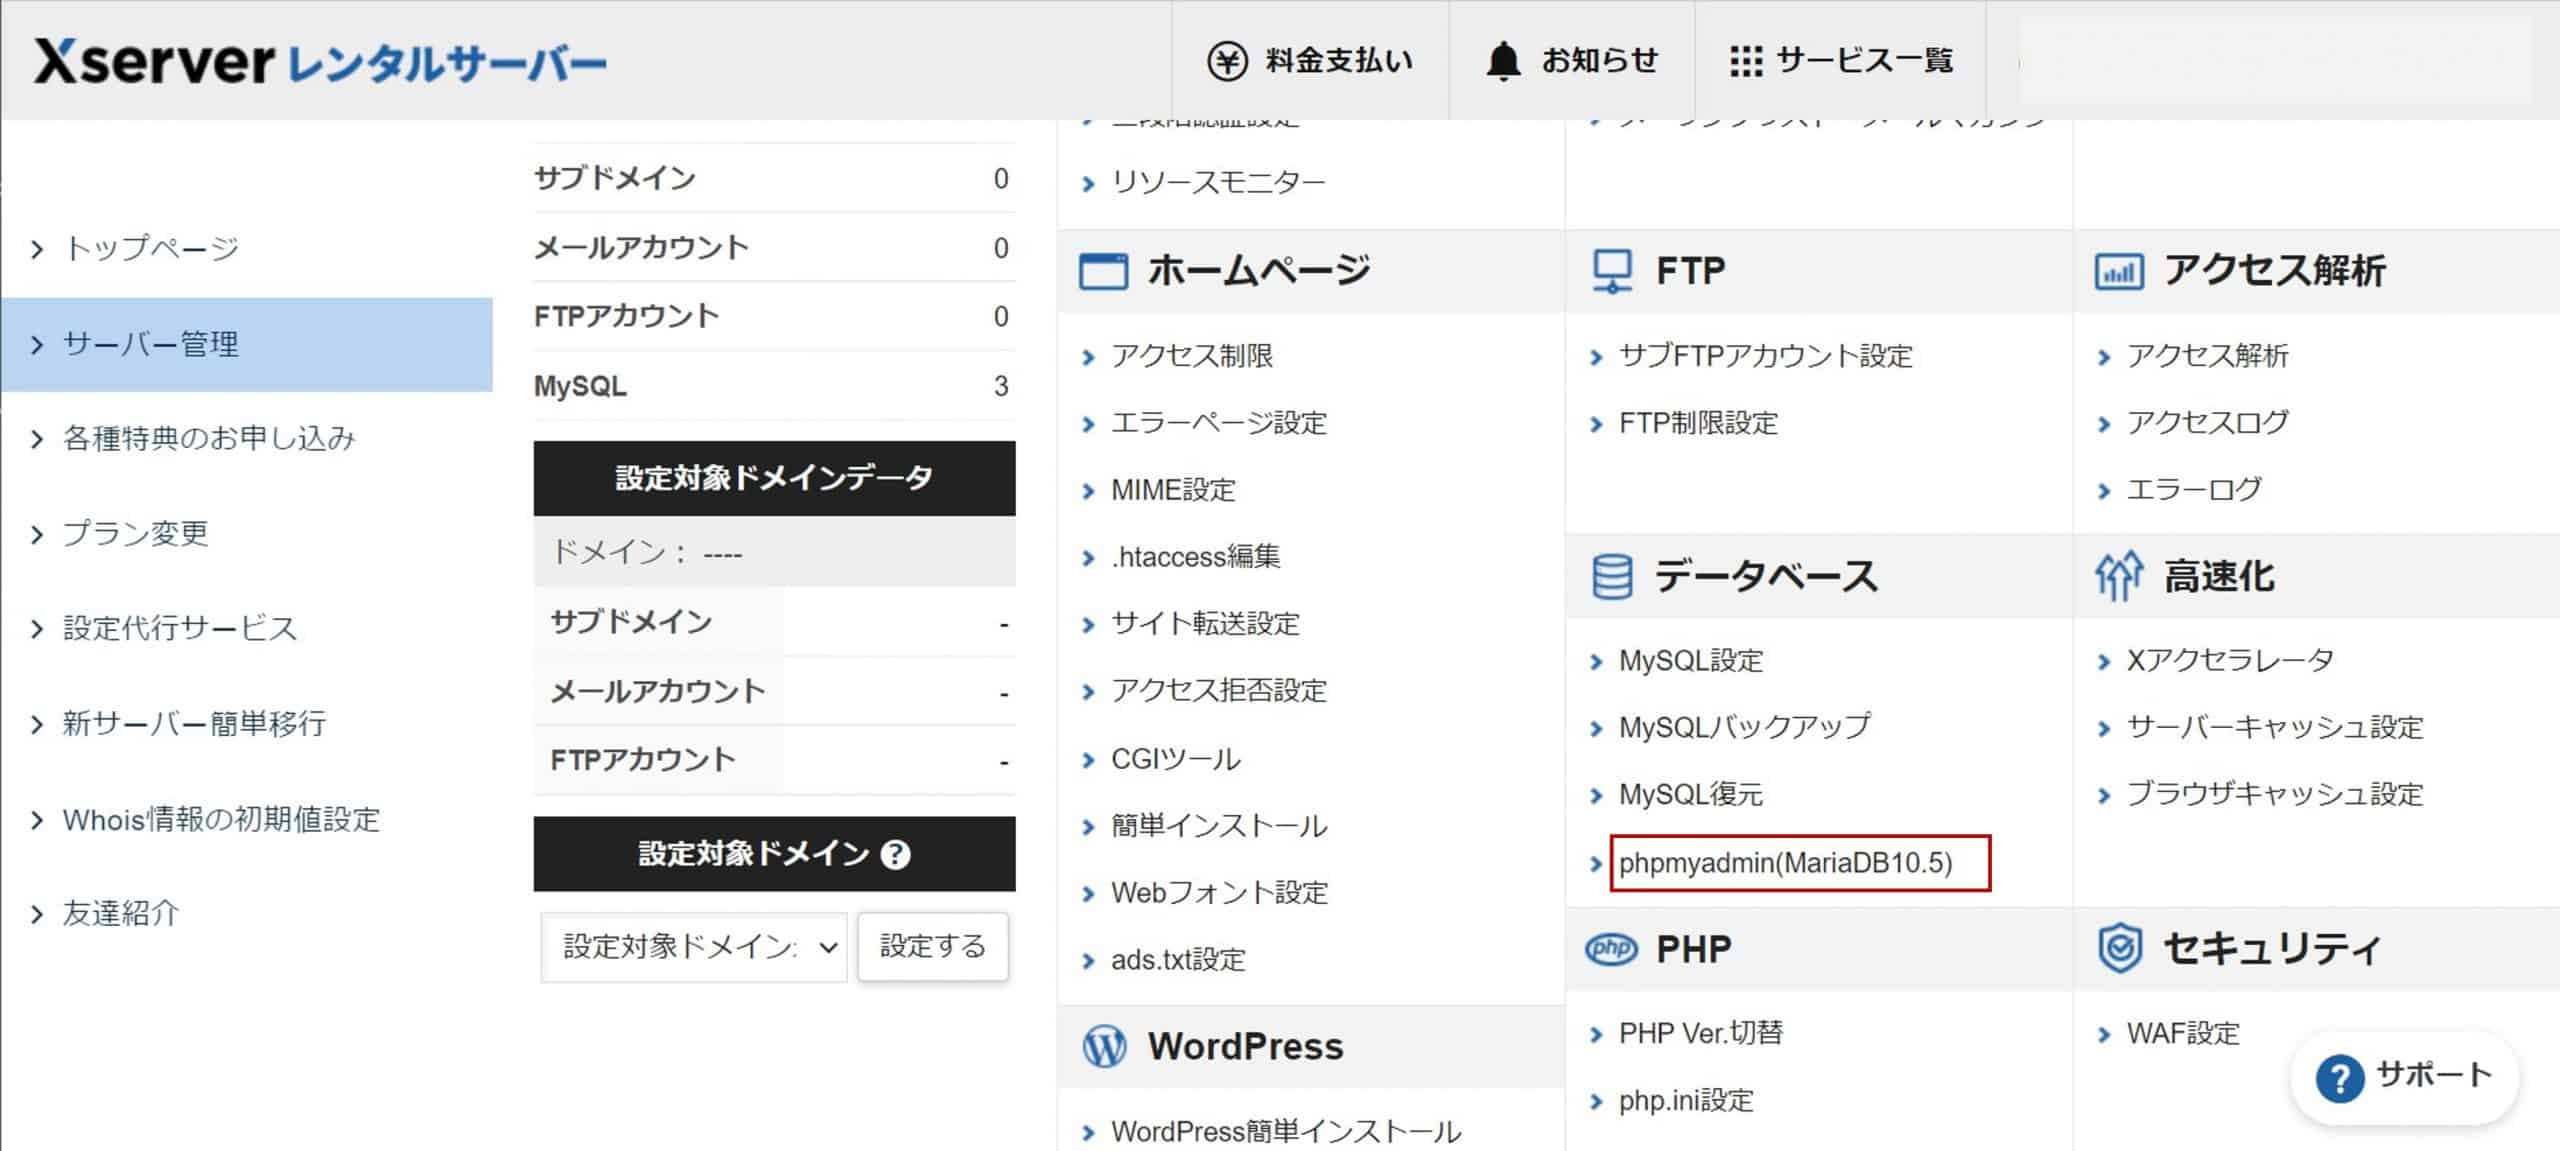Click the 設定する button
The image size is (2560, 1151).
(932, 946)
